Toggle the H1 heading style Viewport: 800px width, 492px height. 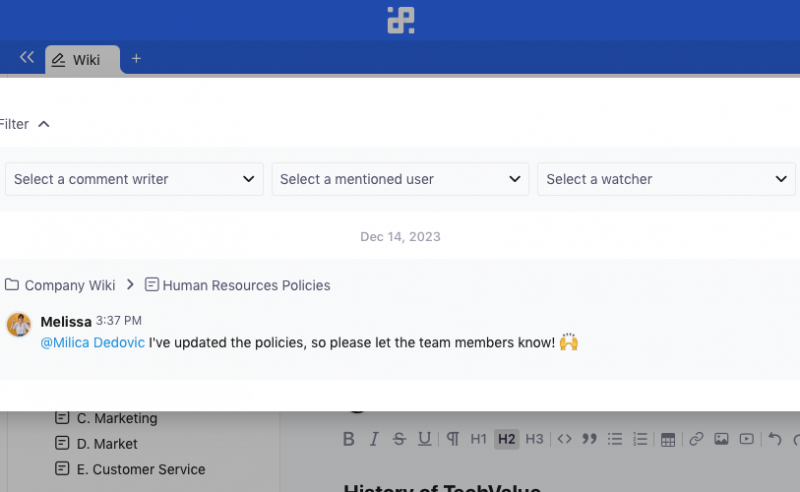(x=479, y=439)
